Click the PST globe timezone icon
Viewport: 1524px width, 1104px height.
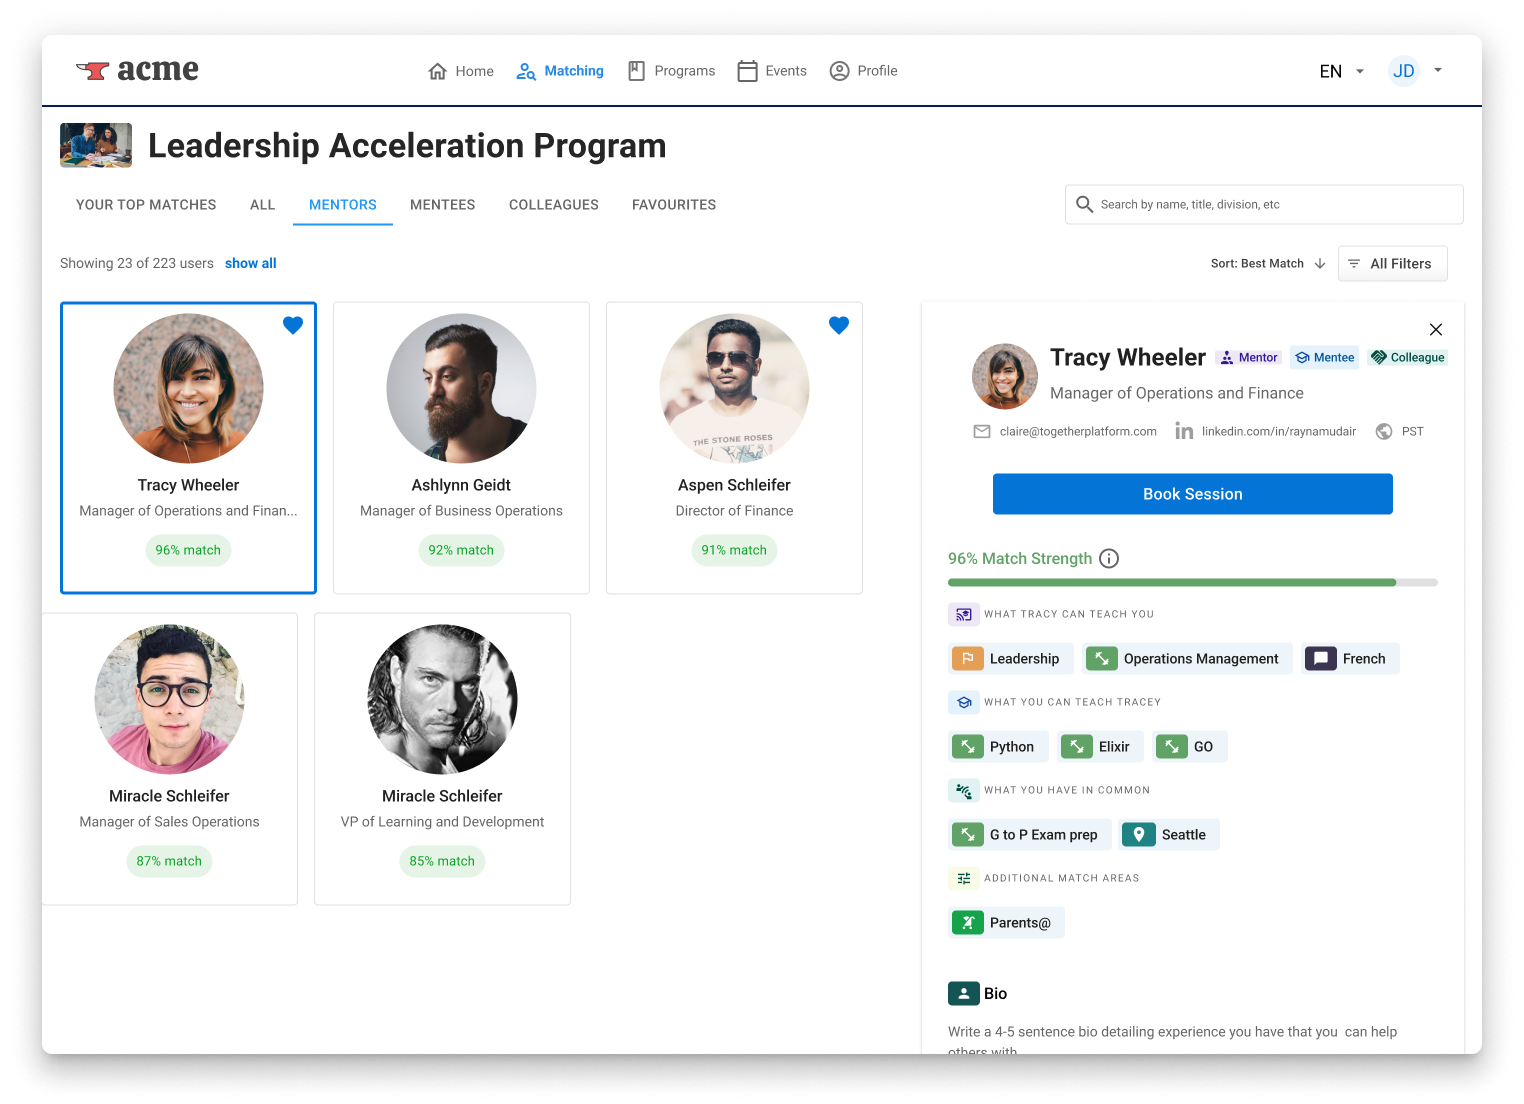pos(1384,431)
